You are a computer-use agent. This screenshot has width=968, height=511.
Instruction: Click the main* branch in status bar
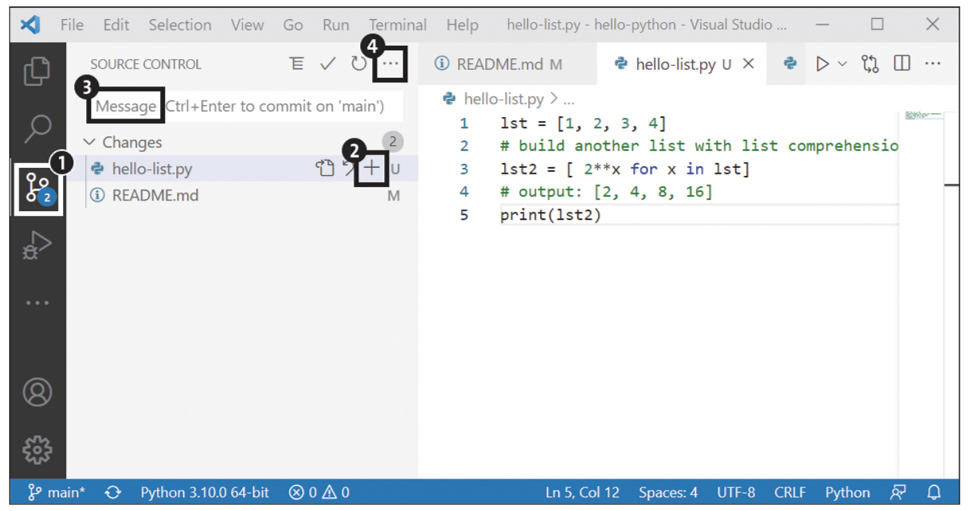56,492
